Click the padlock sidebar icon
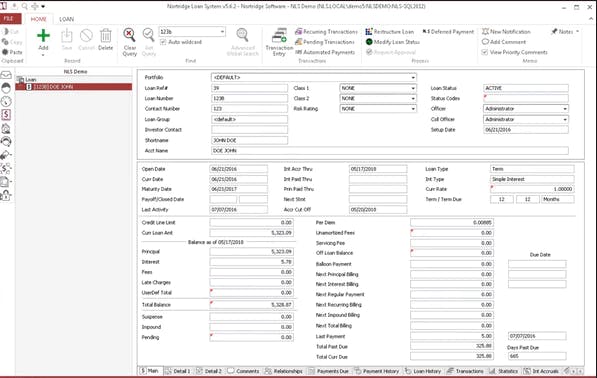The width and height of the screenshot is (597, 378). pos(6,195)
